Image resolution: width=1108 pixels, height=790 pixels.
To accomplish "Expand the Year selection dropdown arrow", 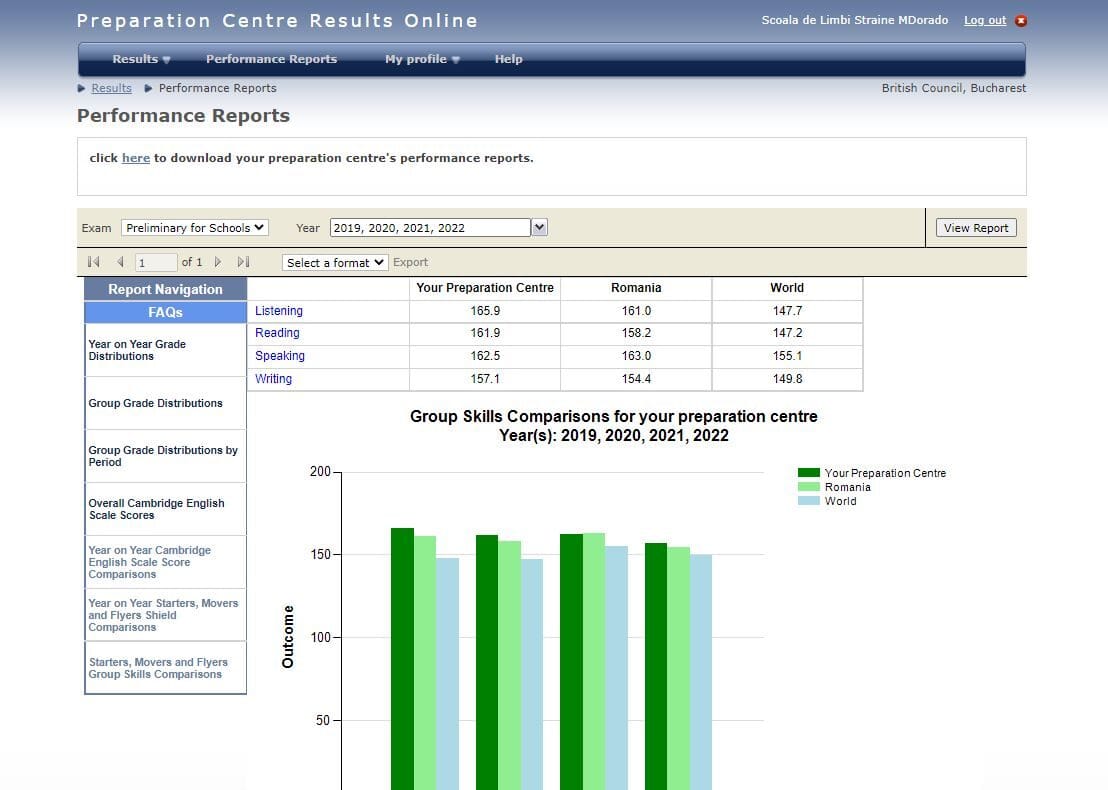I will click(539, 228).
